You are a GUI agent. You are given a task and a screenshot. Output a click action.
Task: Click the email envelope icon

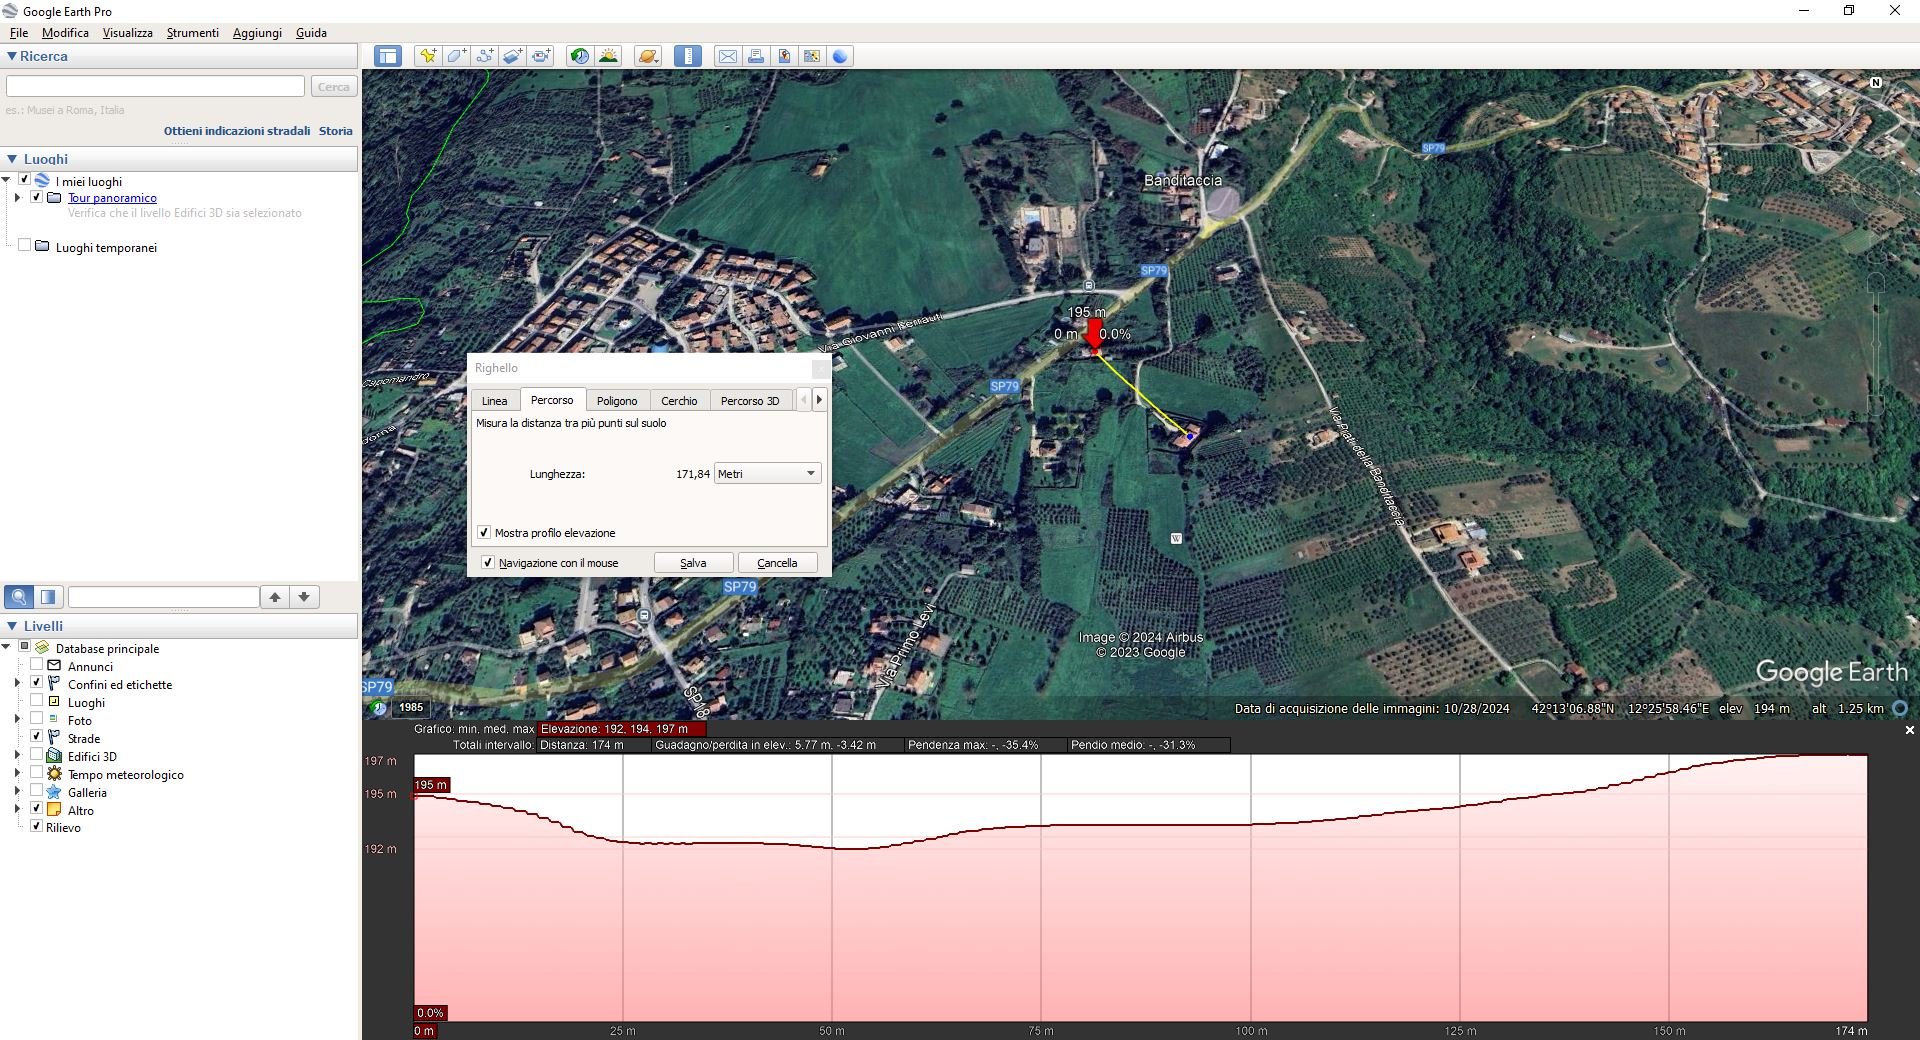(x=728, y=56)
